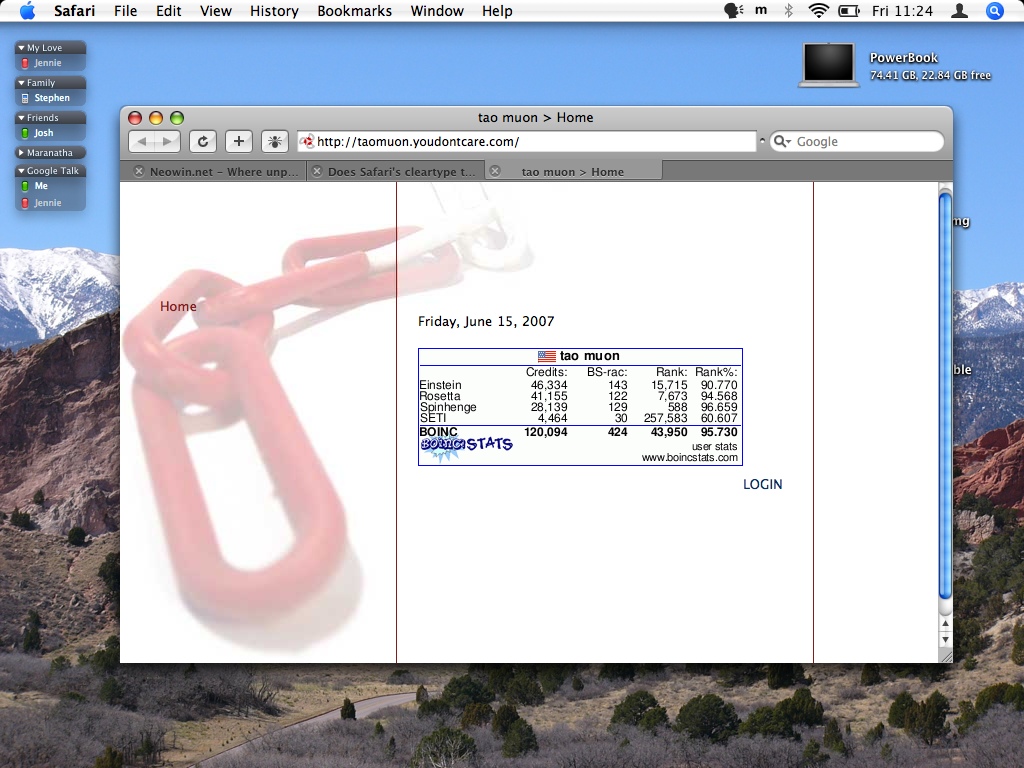Click the bug report spider button
This screenshot has width=1024, height=768.
click(275, 141)
